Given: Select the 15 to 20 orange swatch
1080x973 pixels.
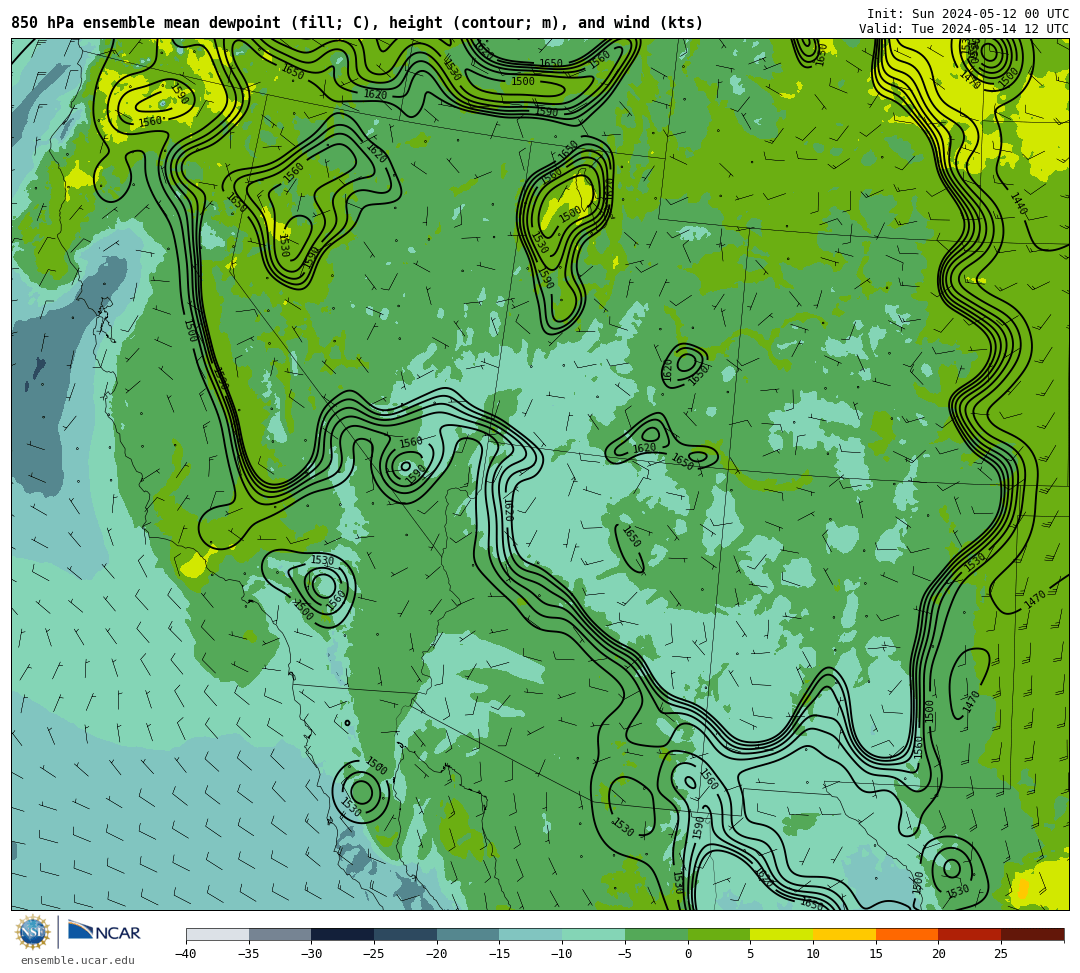Looking at the screenshot, I should tap(907, 934).
